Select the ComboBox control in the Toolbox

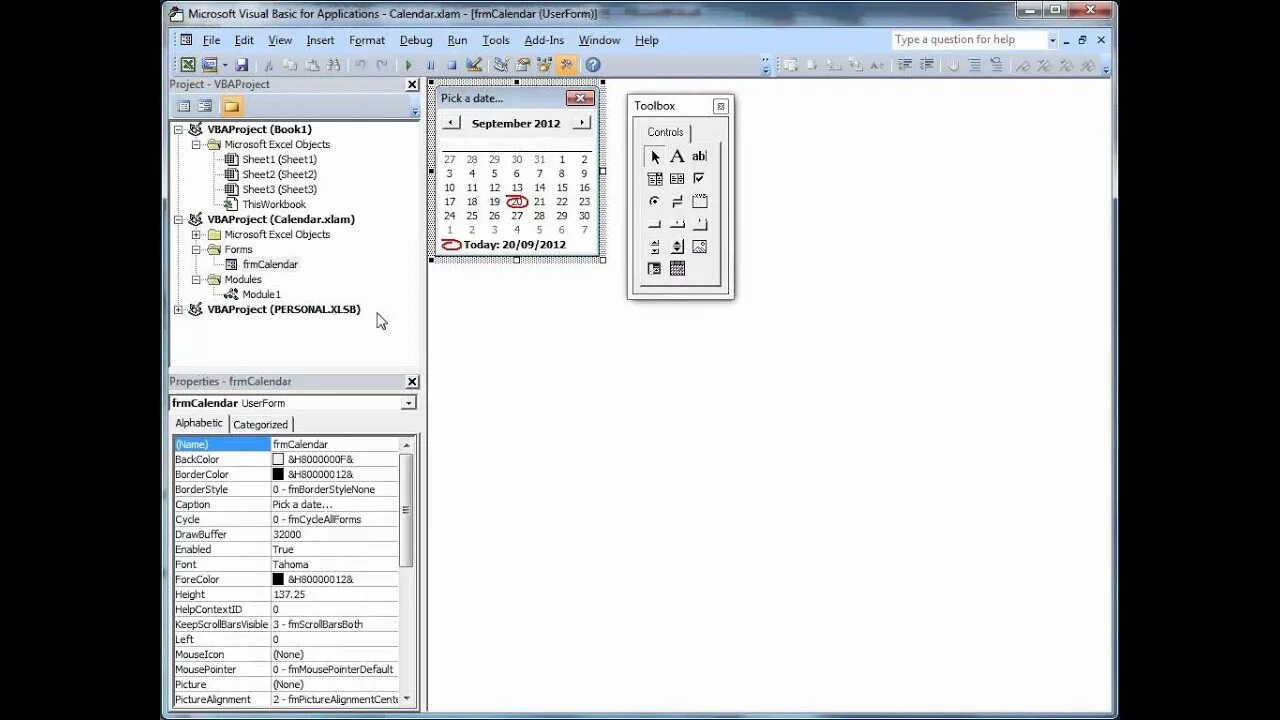coord(654,179)
